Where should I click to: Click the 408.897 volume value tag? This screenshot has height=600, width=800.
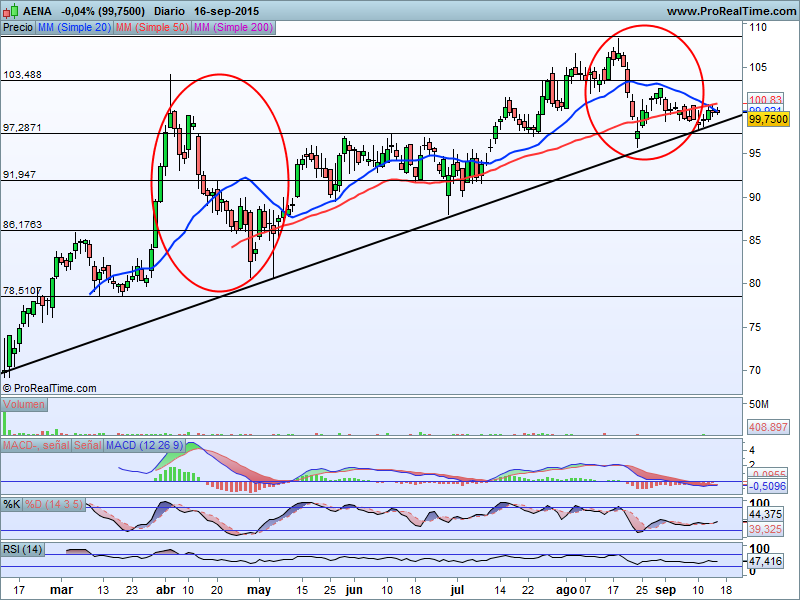pos(766,427)
